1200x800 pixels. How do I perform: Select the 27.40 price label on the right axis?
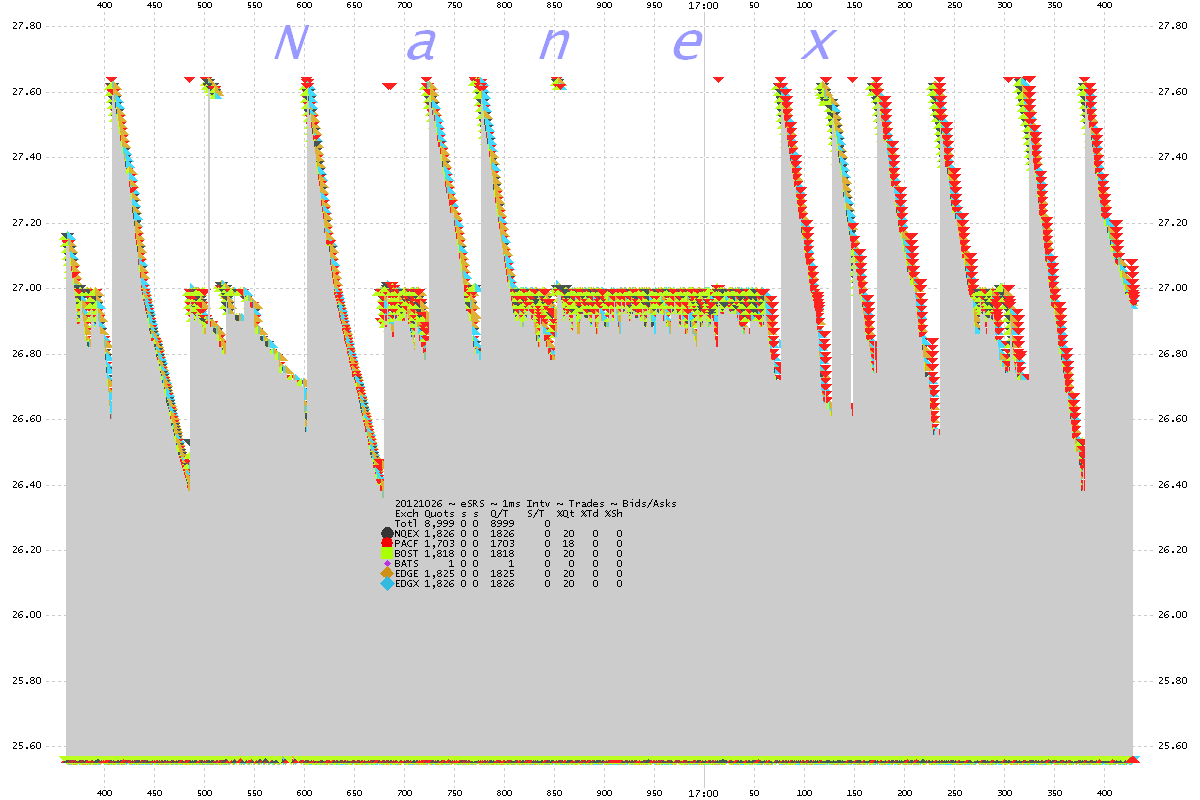pos(1173,157)
